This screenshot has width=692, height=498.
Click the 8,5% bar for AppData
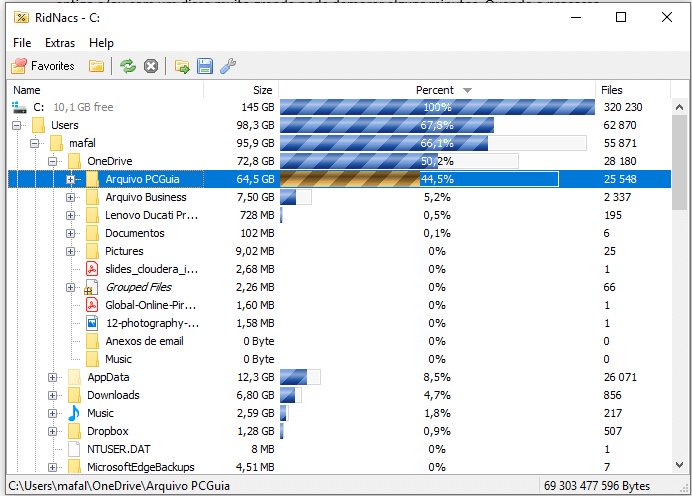300,377
